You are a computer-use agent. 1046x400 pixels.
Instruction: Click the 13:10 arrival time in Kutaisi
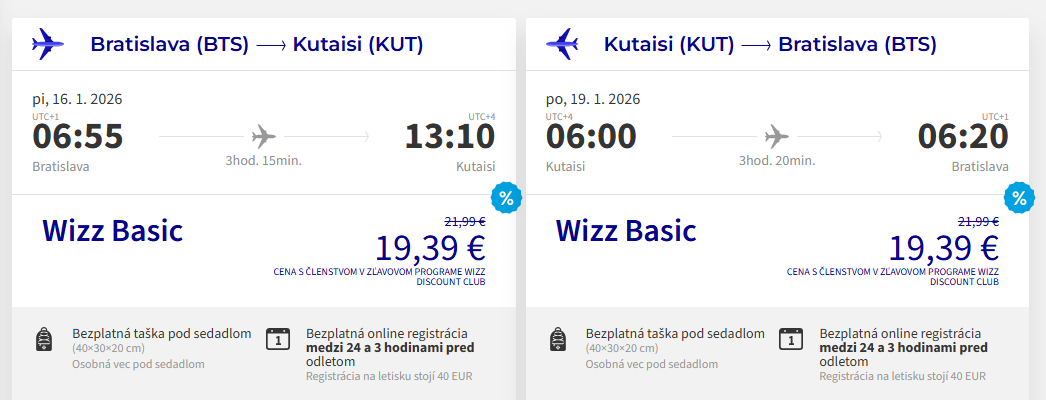pos(449,137)
